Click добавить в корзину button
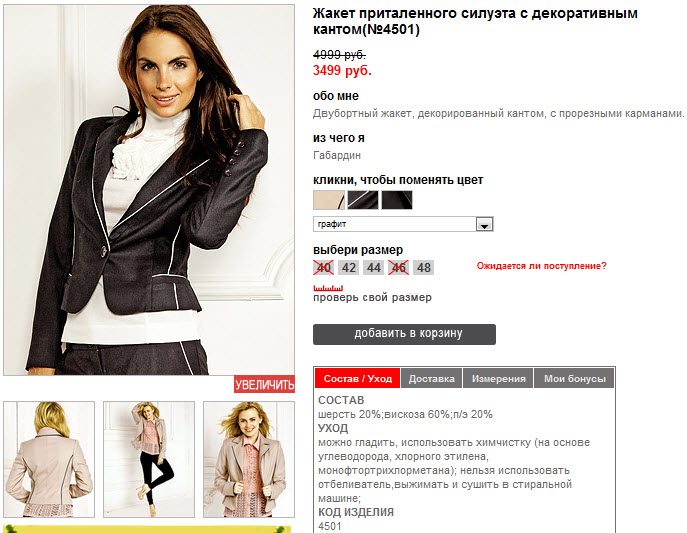Image resolution: width=687 pixels, height=533 pixels. click(404, 334)
